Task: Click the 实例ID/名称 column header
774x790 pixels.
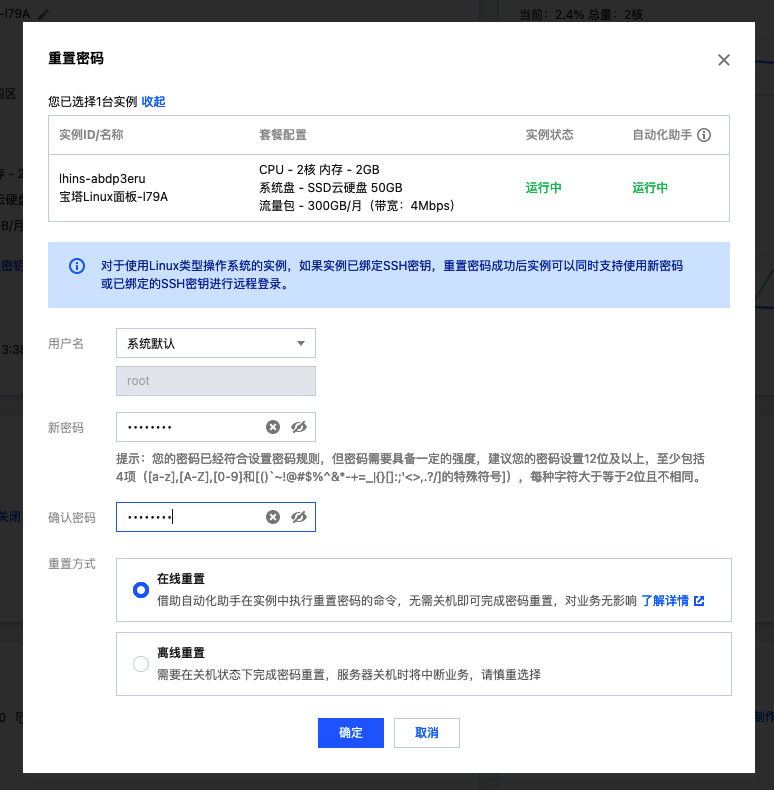Action: point(91,135)
